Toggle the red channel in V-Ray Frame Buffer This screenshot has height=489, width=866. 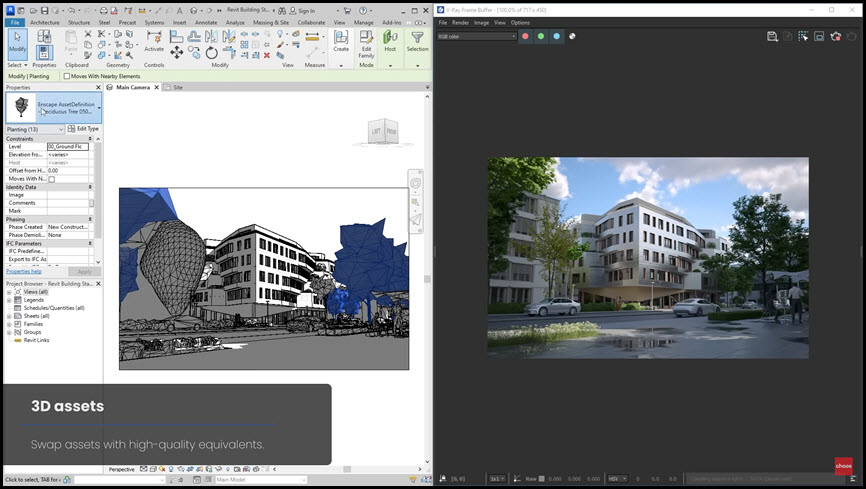[x=525, y=36]
